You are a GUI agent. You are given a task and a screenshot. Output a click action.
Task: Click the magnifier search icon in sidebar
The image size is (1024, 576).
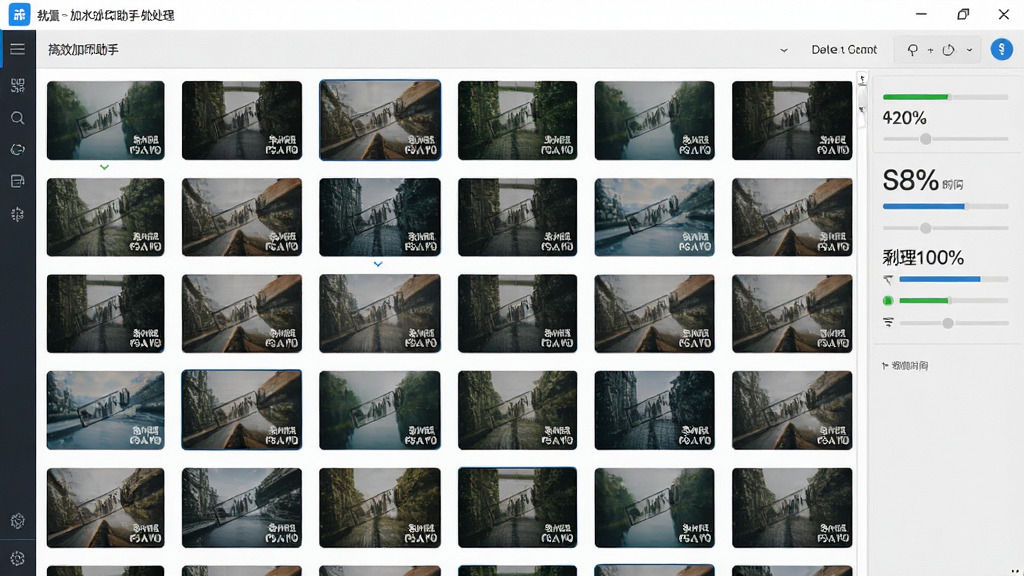[18, 118]
